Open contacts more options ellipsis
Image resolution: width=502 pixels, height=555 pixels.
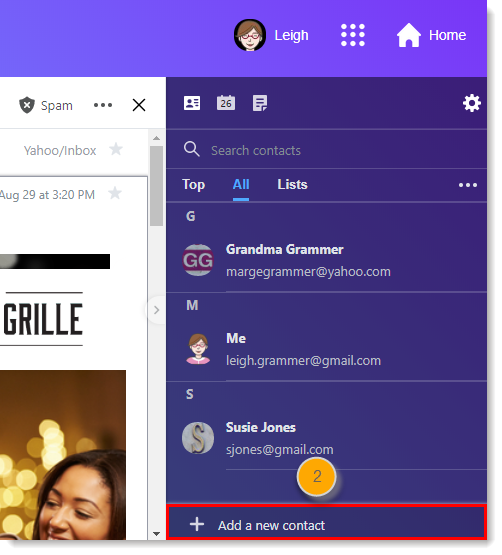click(468, 185)
